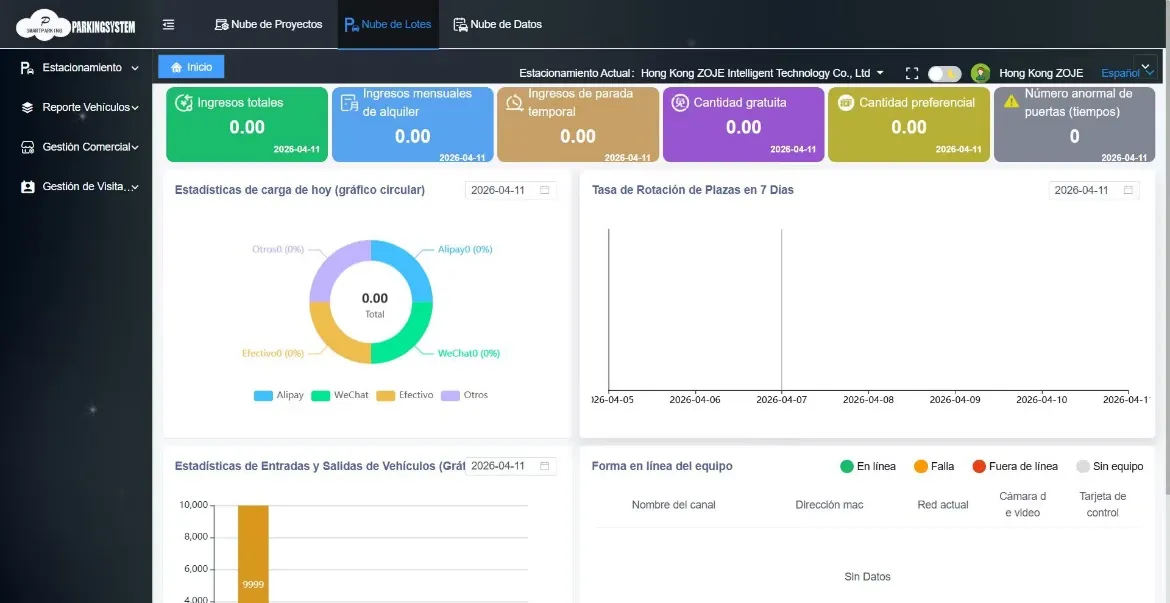Click the Ingresos de parada temporal clock icon

[514, 102]
